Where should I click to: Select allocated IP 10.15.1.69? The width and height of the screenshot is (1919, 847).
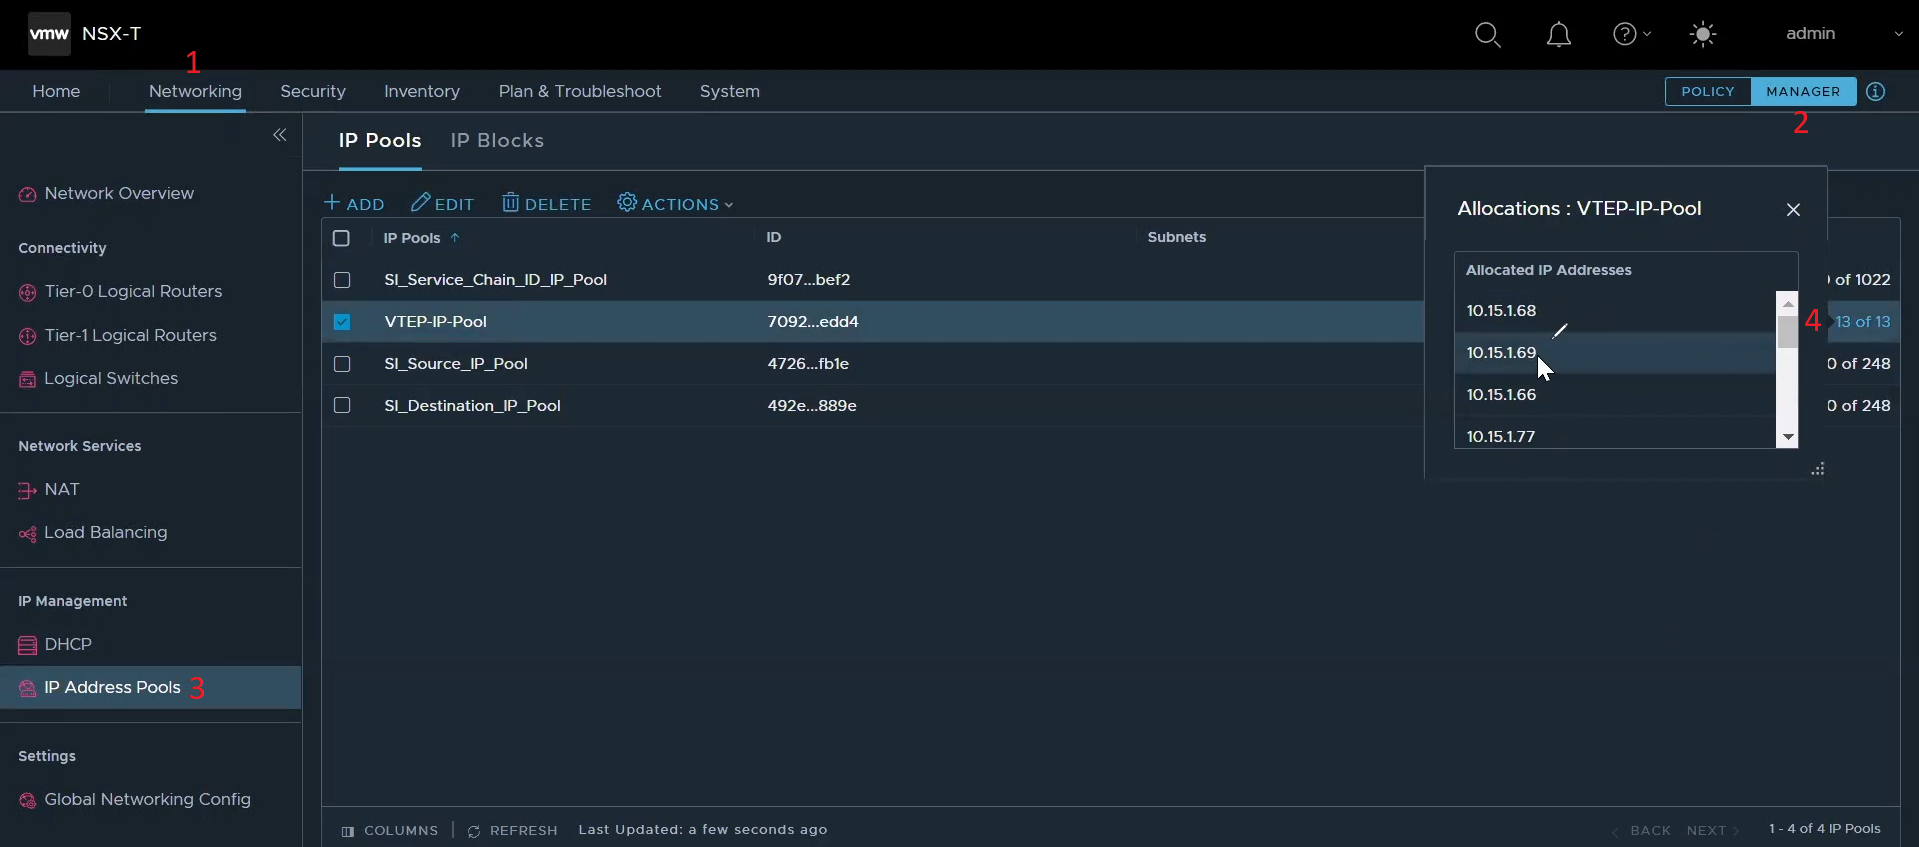(1614, 353)
